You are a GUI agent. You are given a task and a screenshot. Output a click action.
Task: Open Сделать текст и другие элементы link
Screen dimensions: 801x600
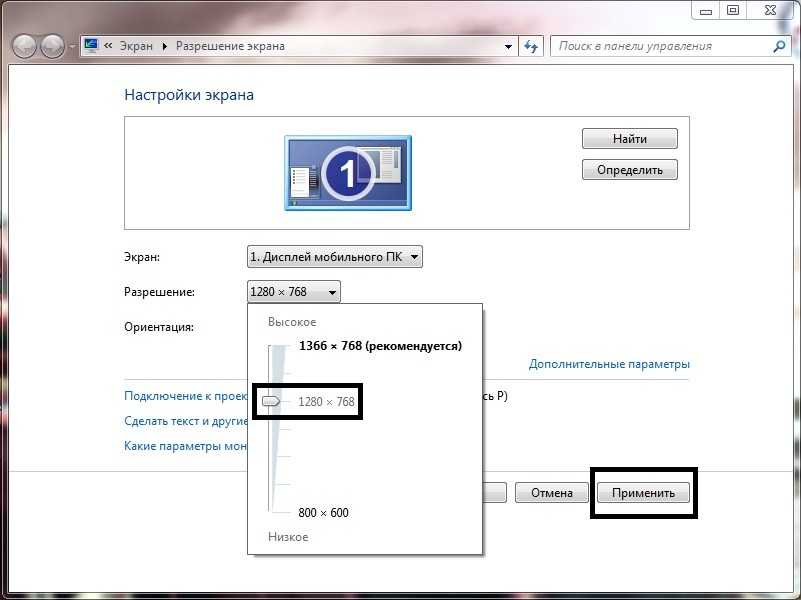(x=186, y=421)
